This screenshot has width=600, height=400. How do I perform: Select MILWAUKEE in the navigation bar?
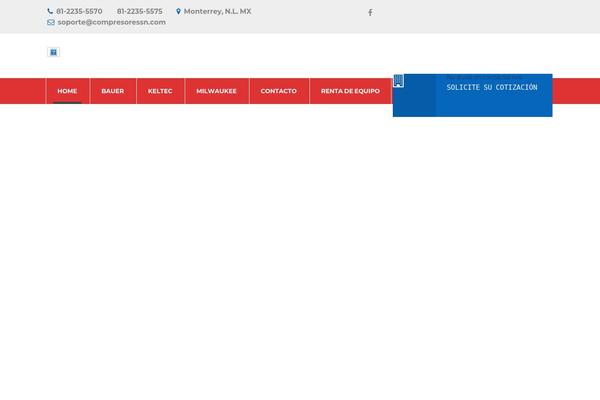[x=217, y=91]
